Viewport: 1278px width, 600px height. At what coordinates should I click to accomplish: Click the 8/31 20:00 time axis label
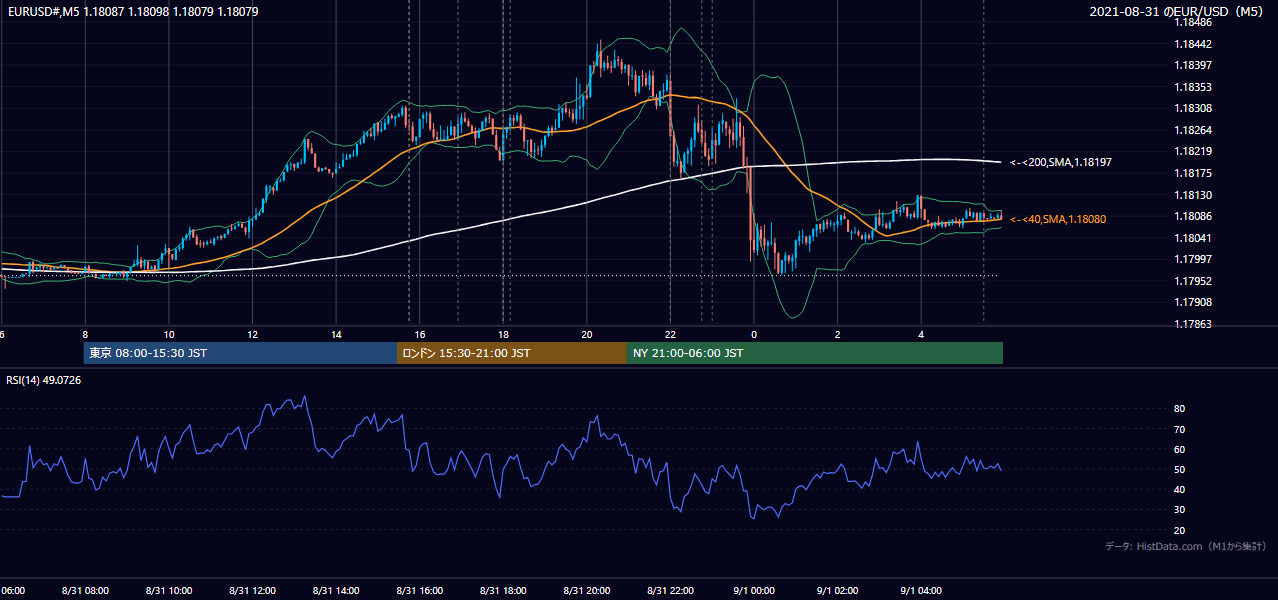(x=587, y=591)
